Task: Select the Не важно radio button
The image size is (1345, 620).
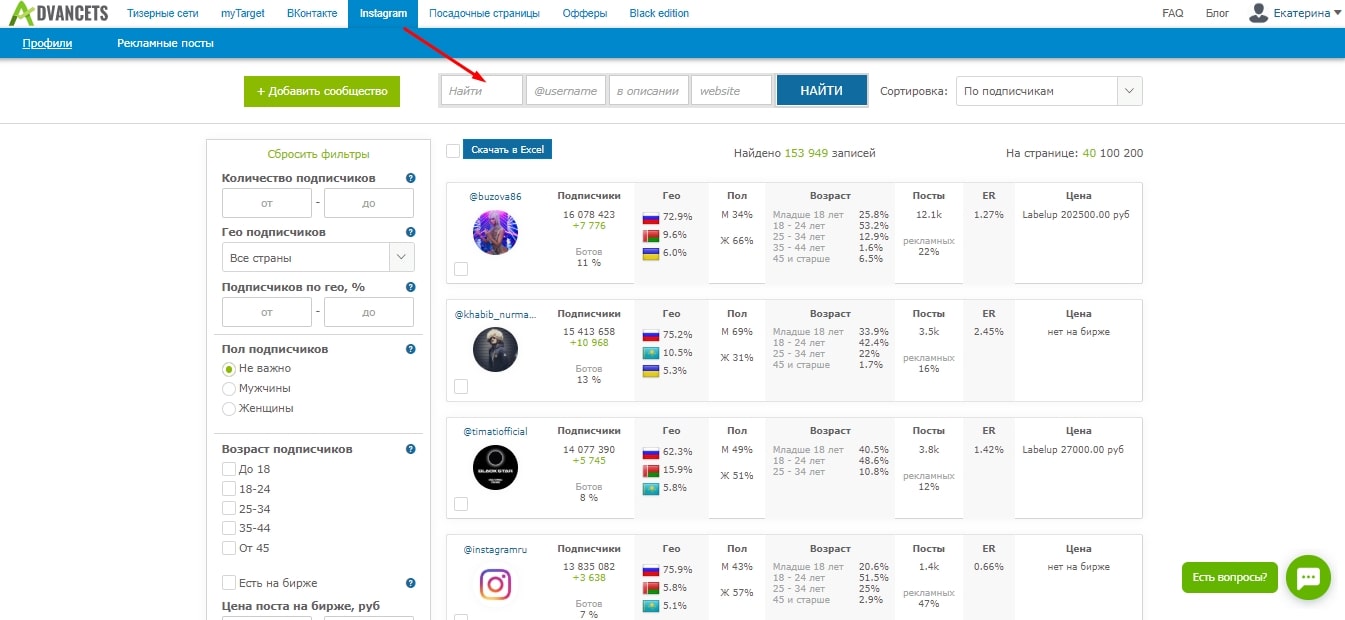Action: point(229,369)
